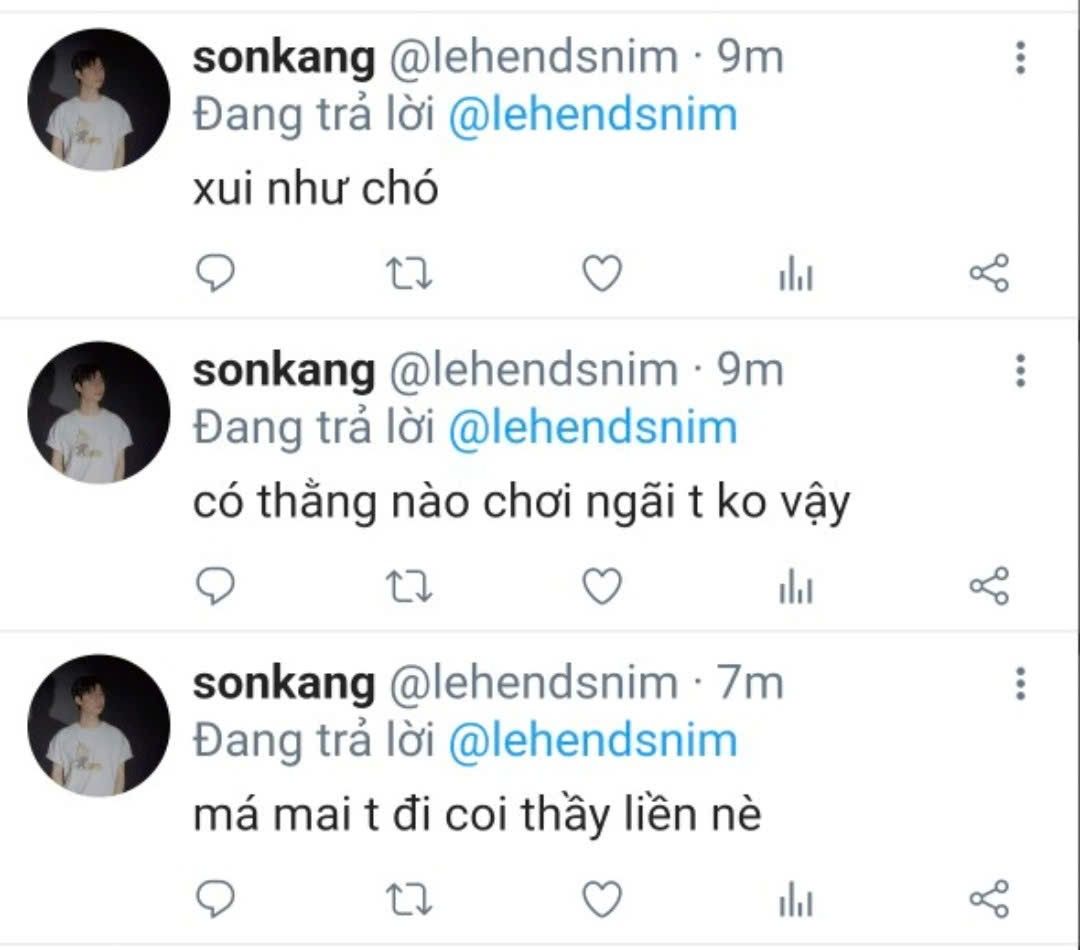Retweet the "xui như chó" tweet
This screenshot has width=1080, height=950.
408,273
